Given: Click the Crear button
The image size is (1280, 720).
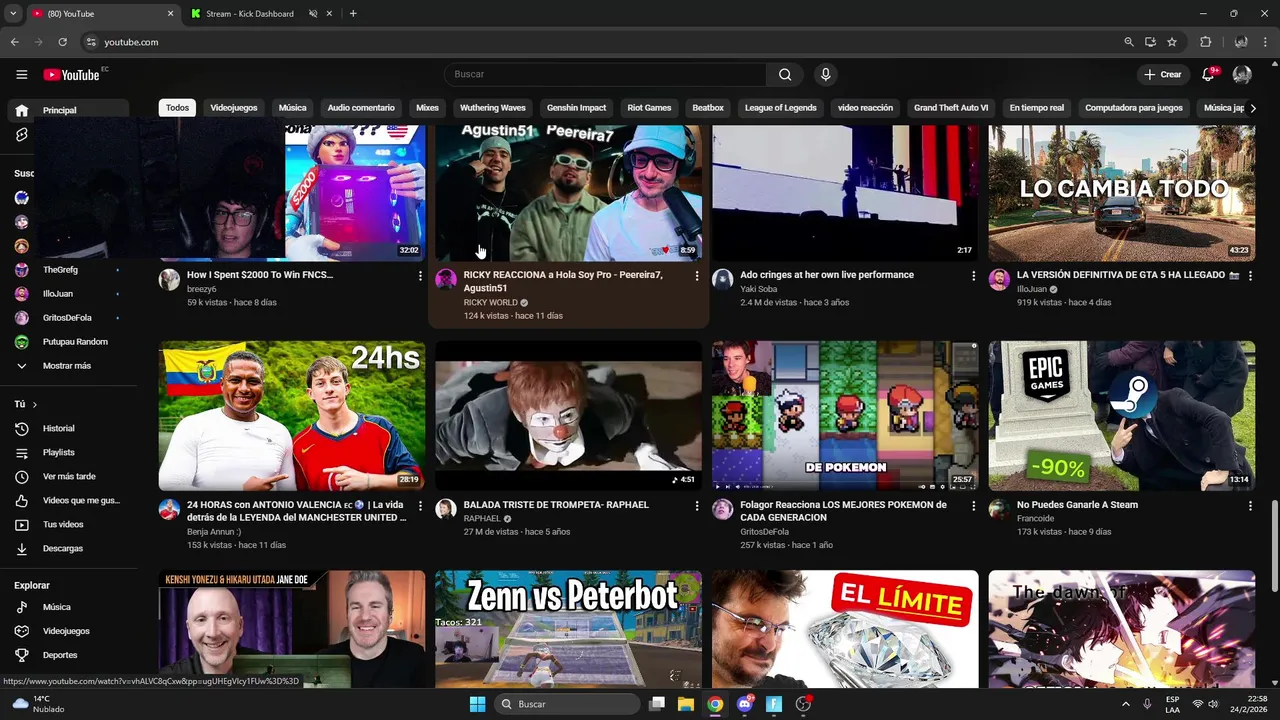Looking at the screenshot, I should [1162, 74].
